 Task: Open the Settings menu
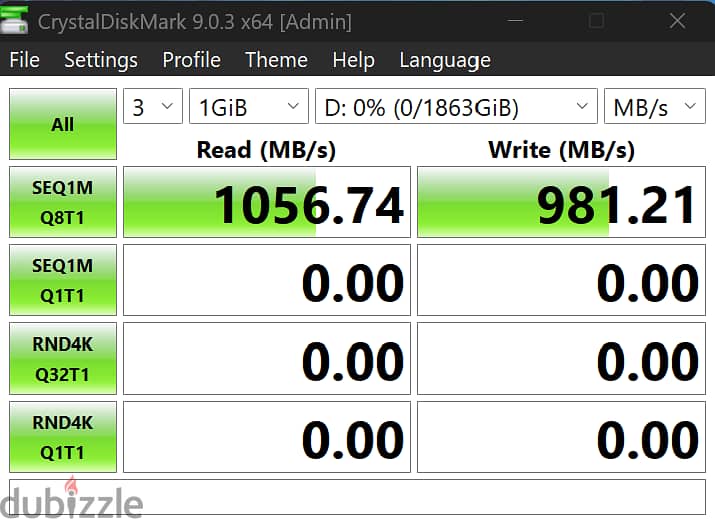click(101, 60)
